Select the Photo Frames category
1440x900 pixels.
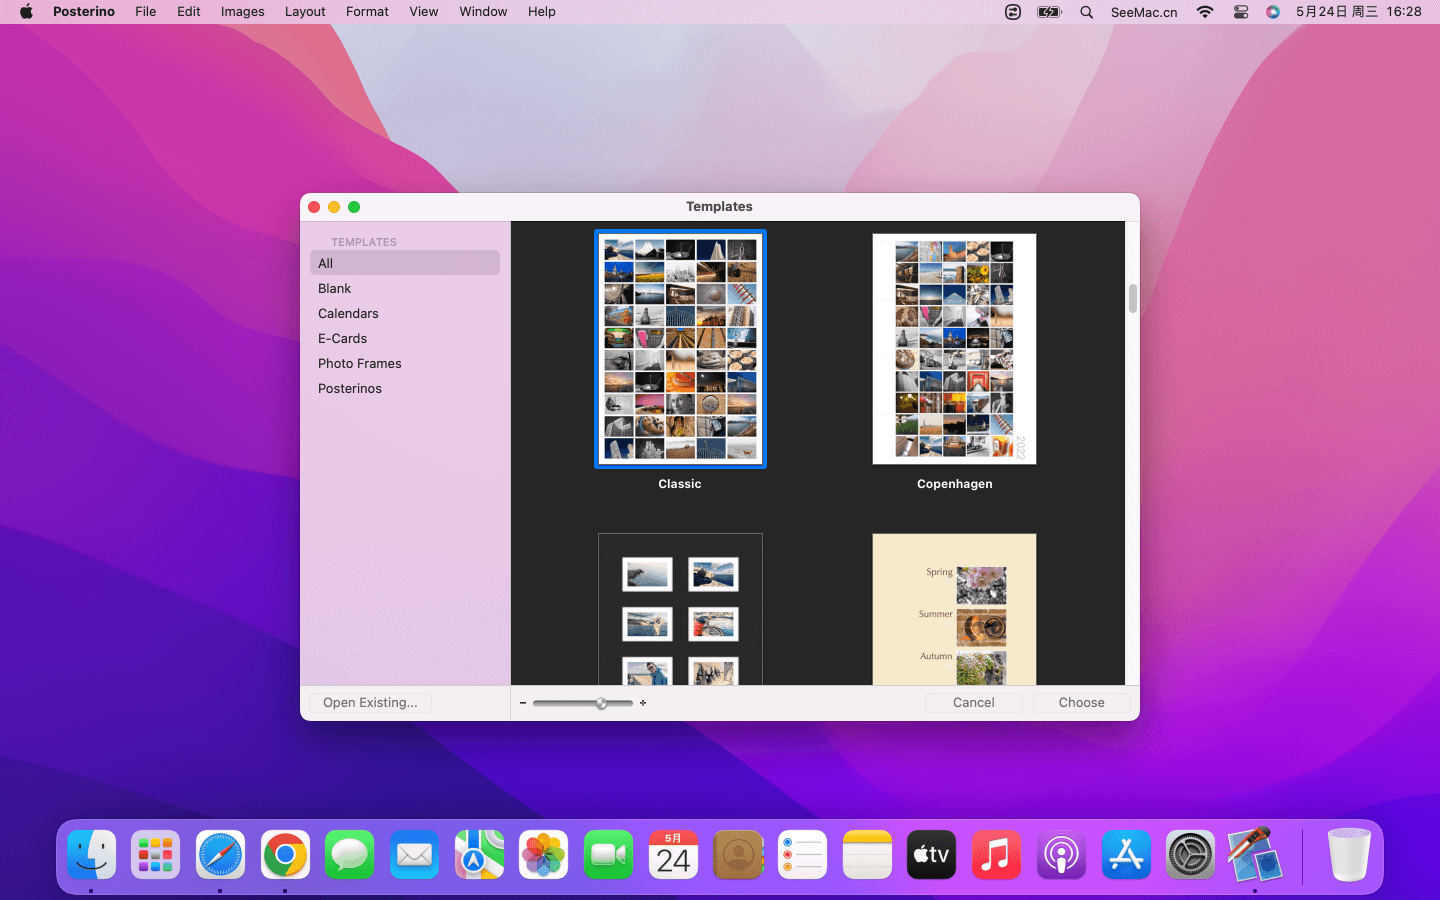point(359,363)
